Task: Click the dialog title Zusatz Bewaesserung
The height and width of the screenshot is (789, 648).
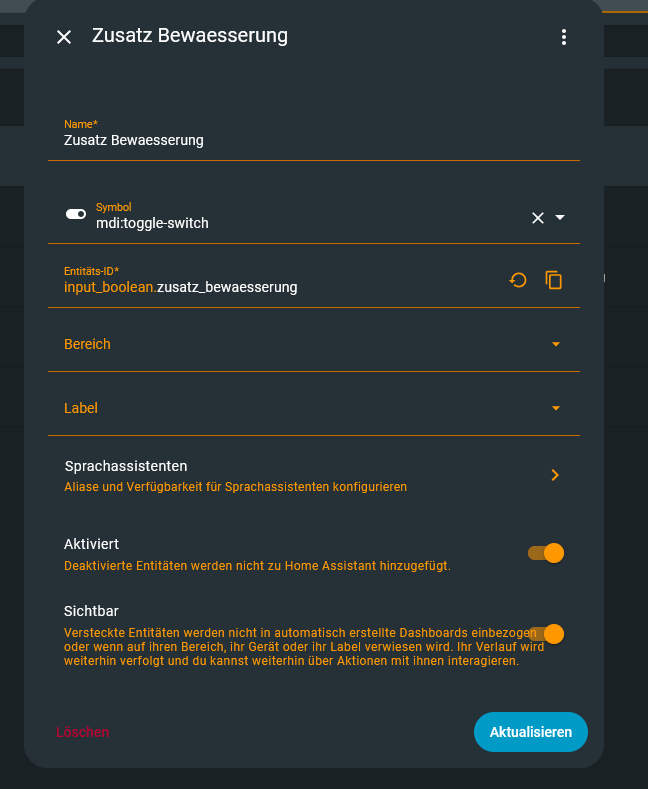Action: coord(190,36)
